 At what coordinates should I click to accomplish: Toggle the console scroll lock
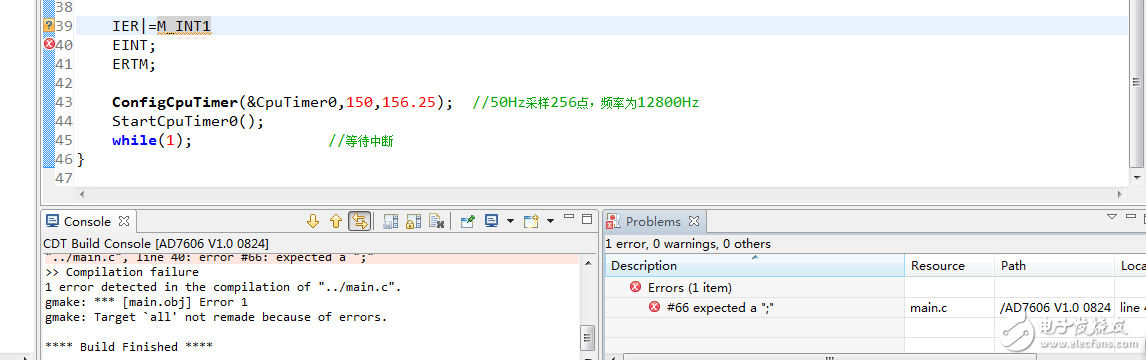click(x=414, y=221)
